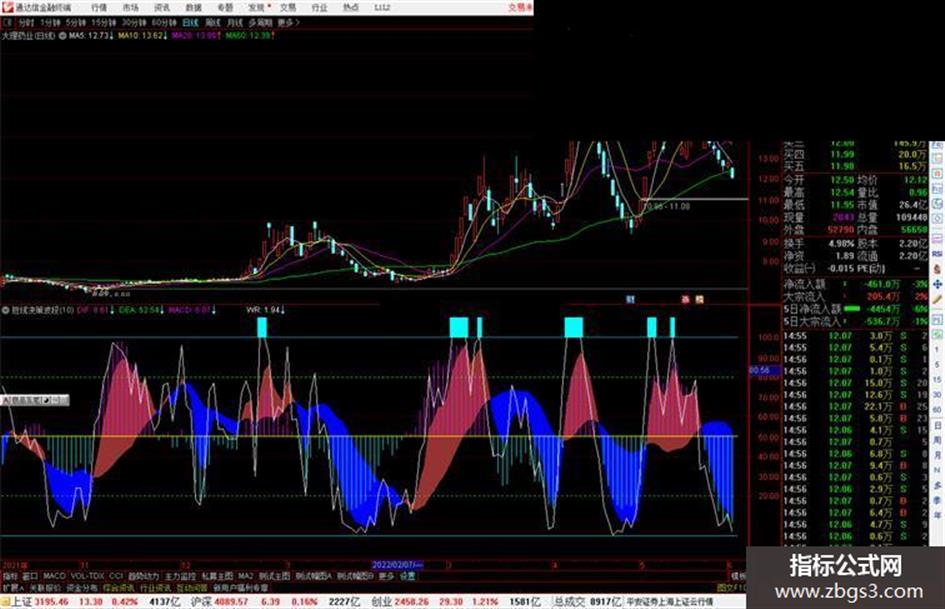Apply the VOL-TDX indicator

click(88, 576)
